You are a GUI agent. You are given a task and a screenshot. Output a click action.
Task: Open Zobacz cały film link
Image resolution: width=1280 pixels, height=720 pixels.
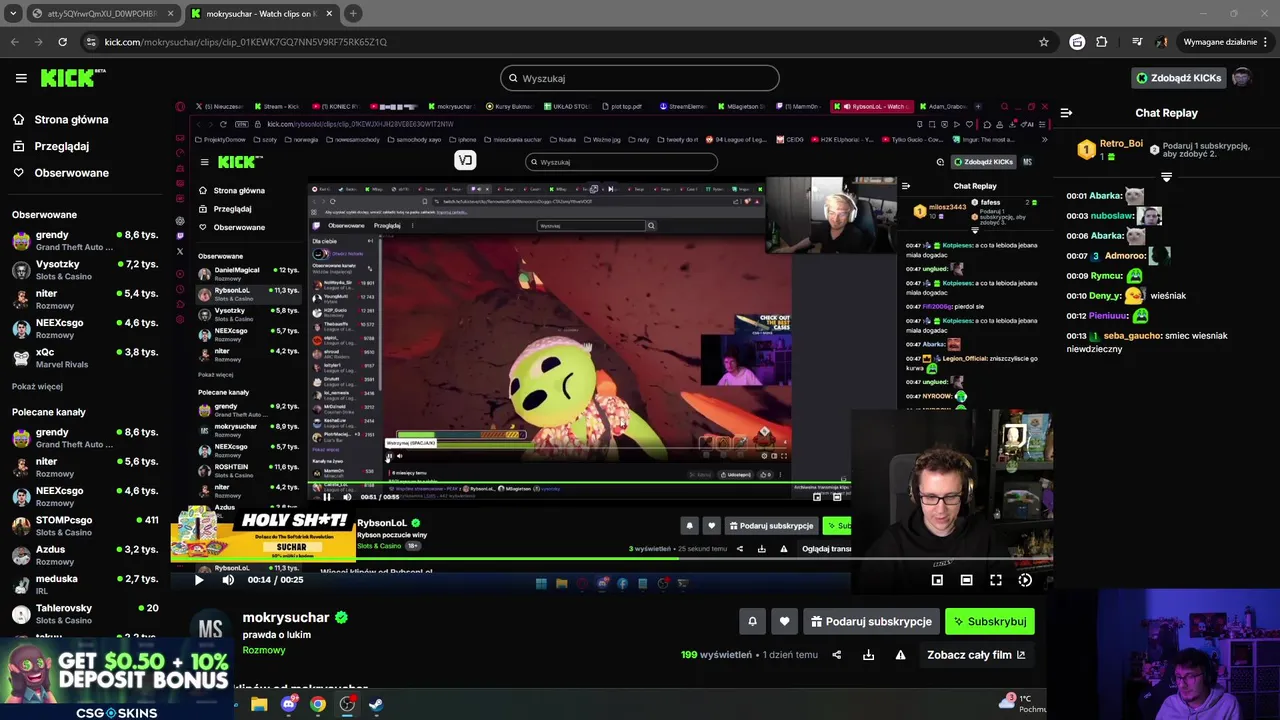tap(976, 655)
